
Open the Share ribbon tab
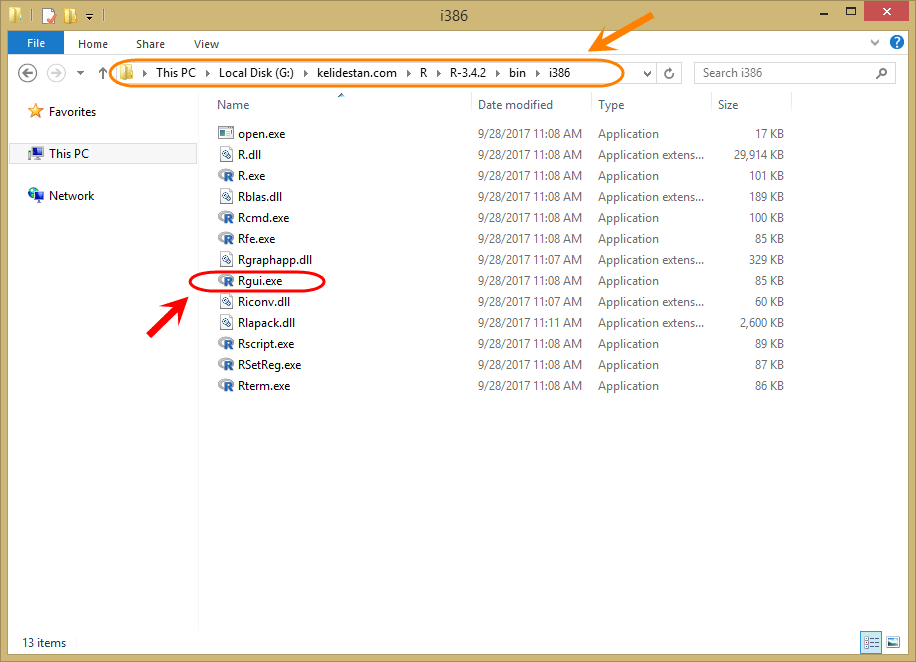[150, 44]
